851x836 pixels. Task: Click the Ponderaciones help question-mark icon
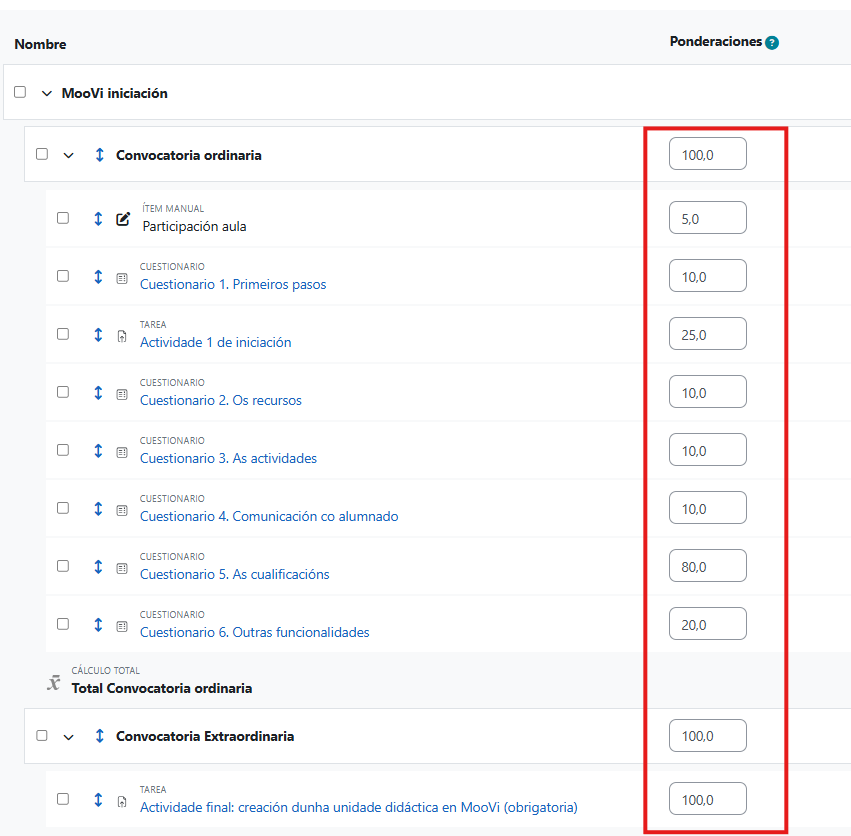(772, 43)
